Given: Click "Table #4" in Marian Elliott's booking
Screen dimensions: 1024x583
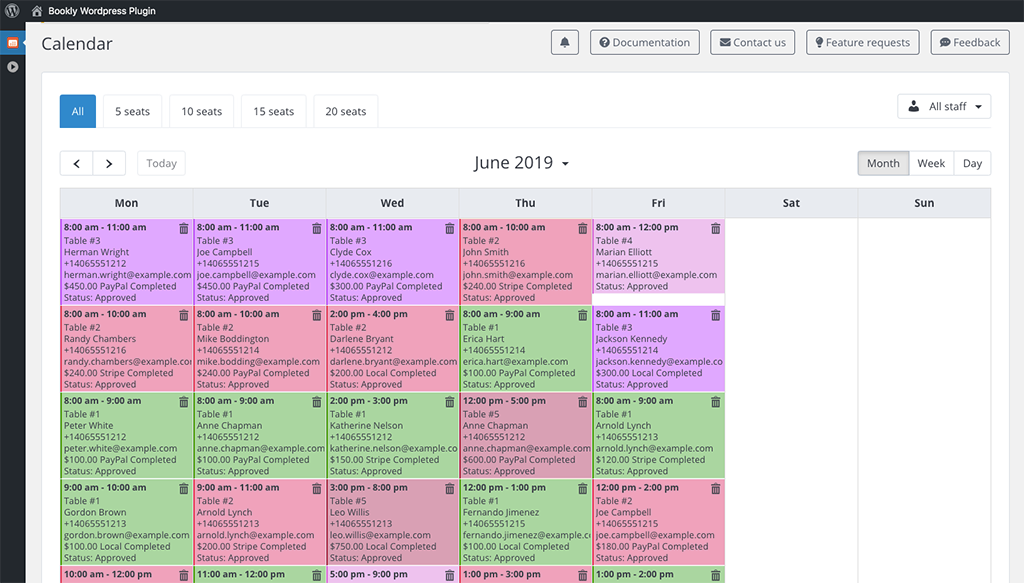Looking at the screenshot, I should [x=614, y=240].
